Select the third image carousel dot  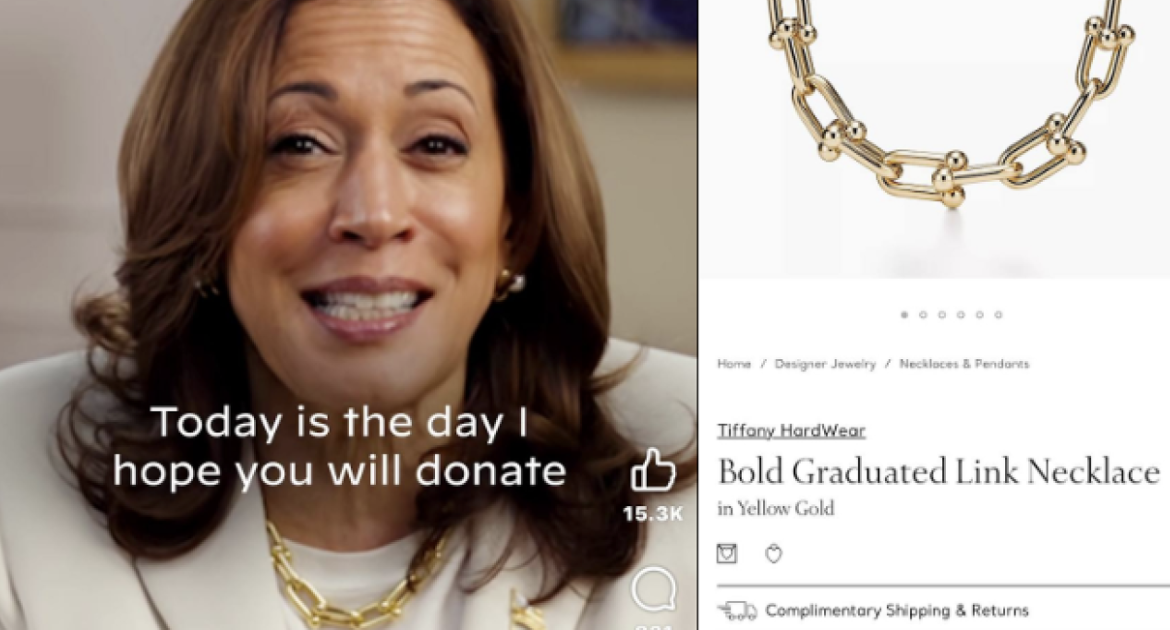click(942, 315)
